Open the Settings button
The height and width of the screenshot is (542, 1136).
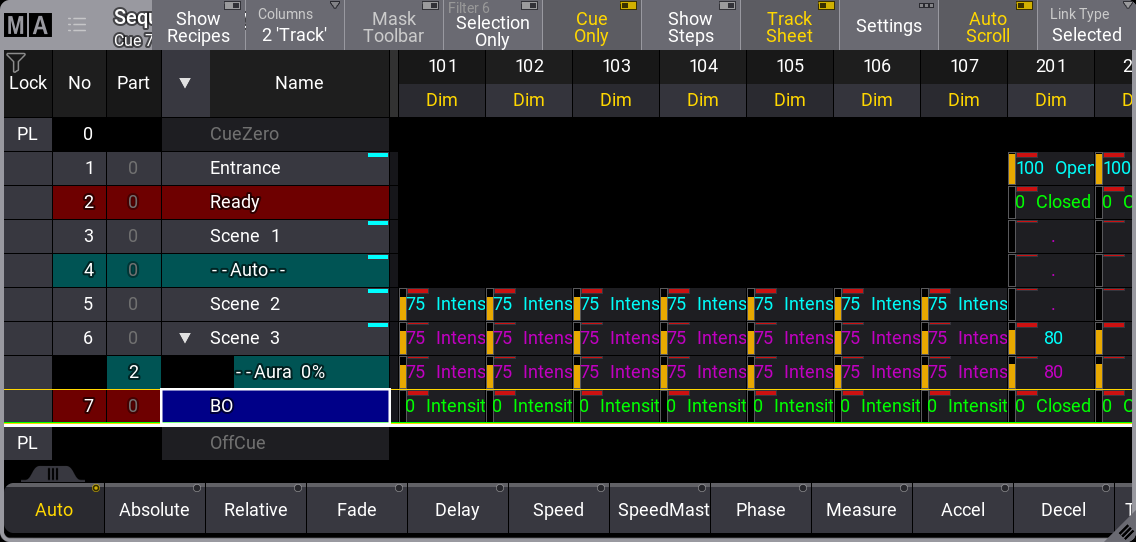888,26
